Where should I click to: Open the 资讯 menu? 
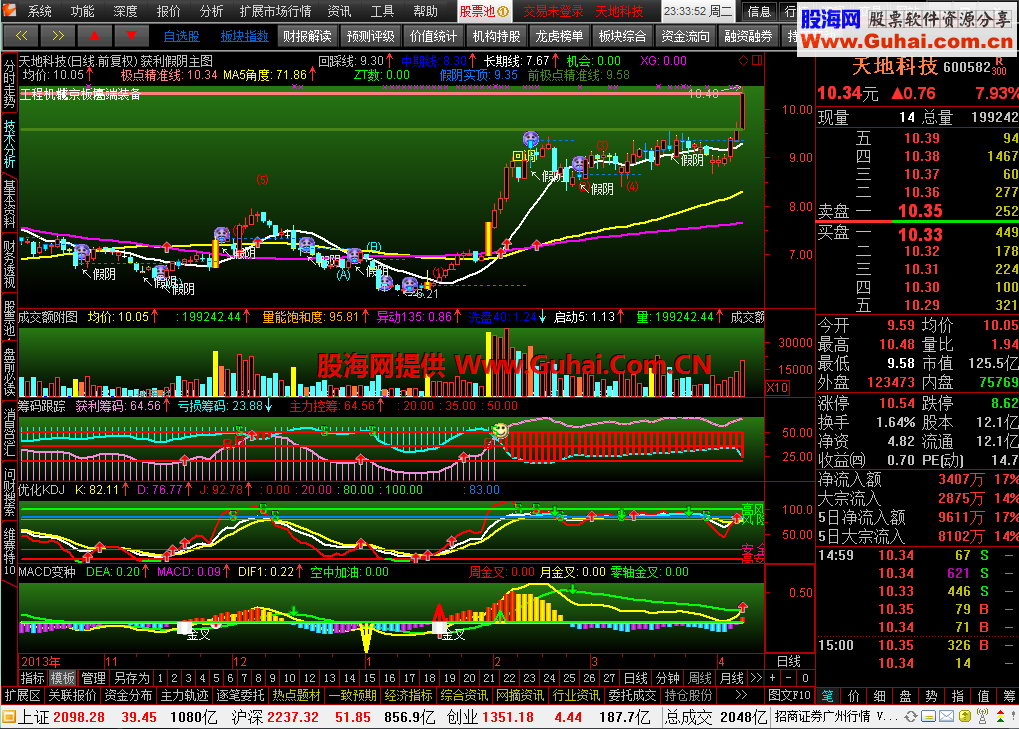click(x=339, y=11)
